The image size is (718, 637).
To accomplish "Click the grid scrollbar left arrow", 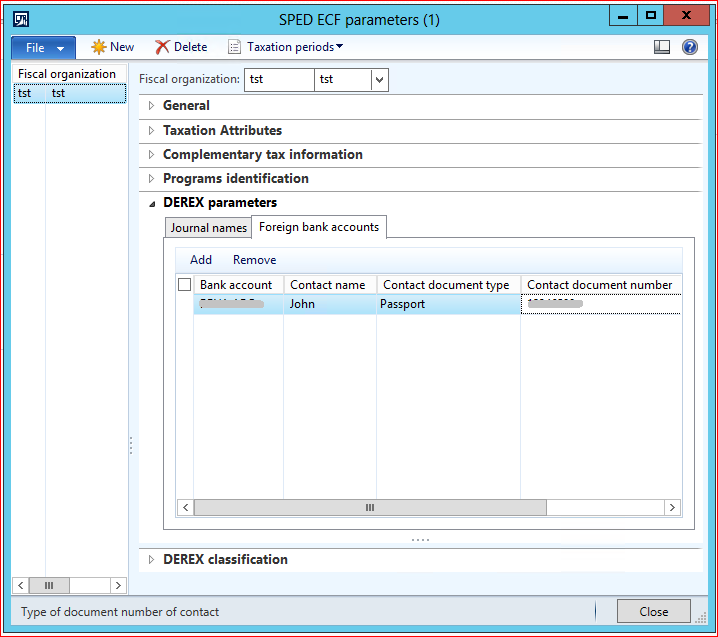I will (185, 507).
